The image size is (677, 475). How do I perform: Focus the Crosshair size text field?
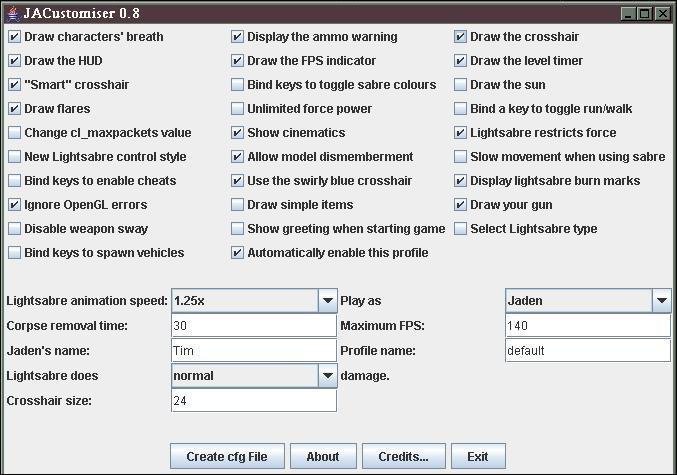tap(254, 401)
